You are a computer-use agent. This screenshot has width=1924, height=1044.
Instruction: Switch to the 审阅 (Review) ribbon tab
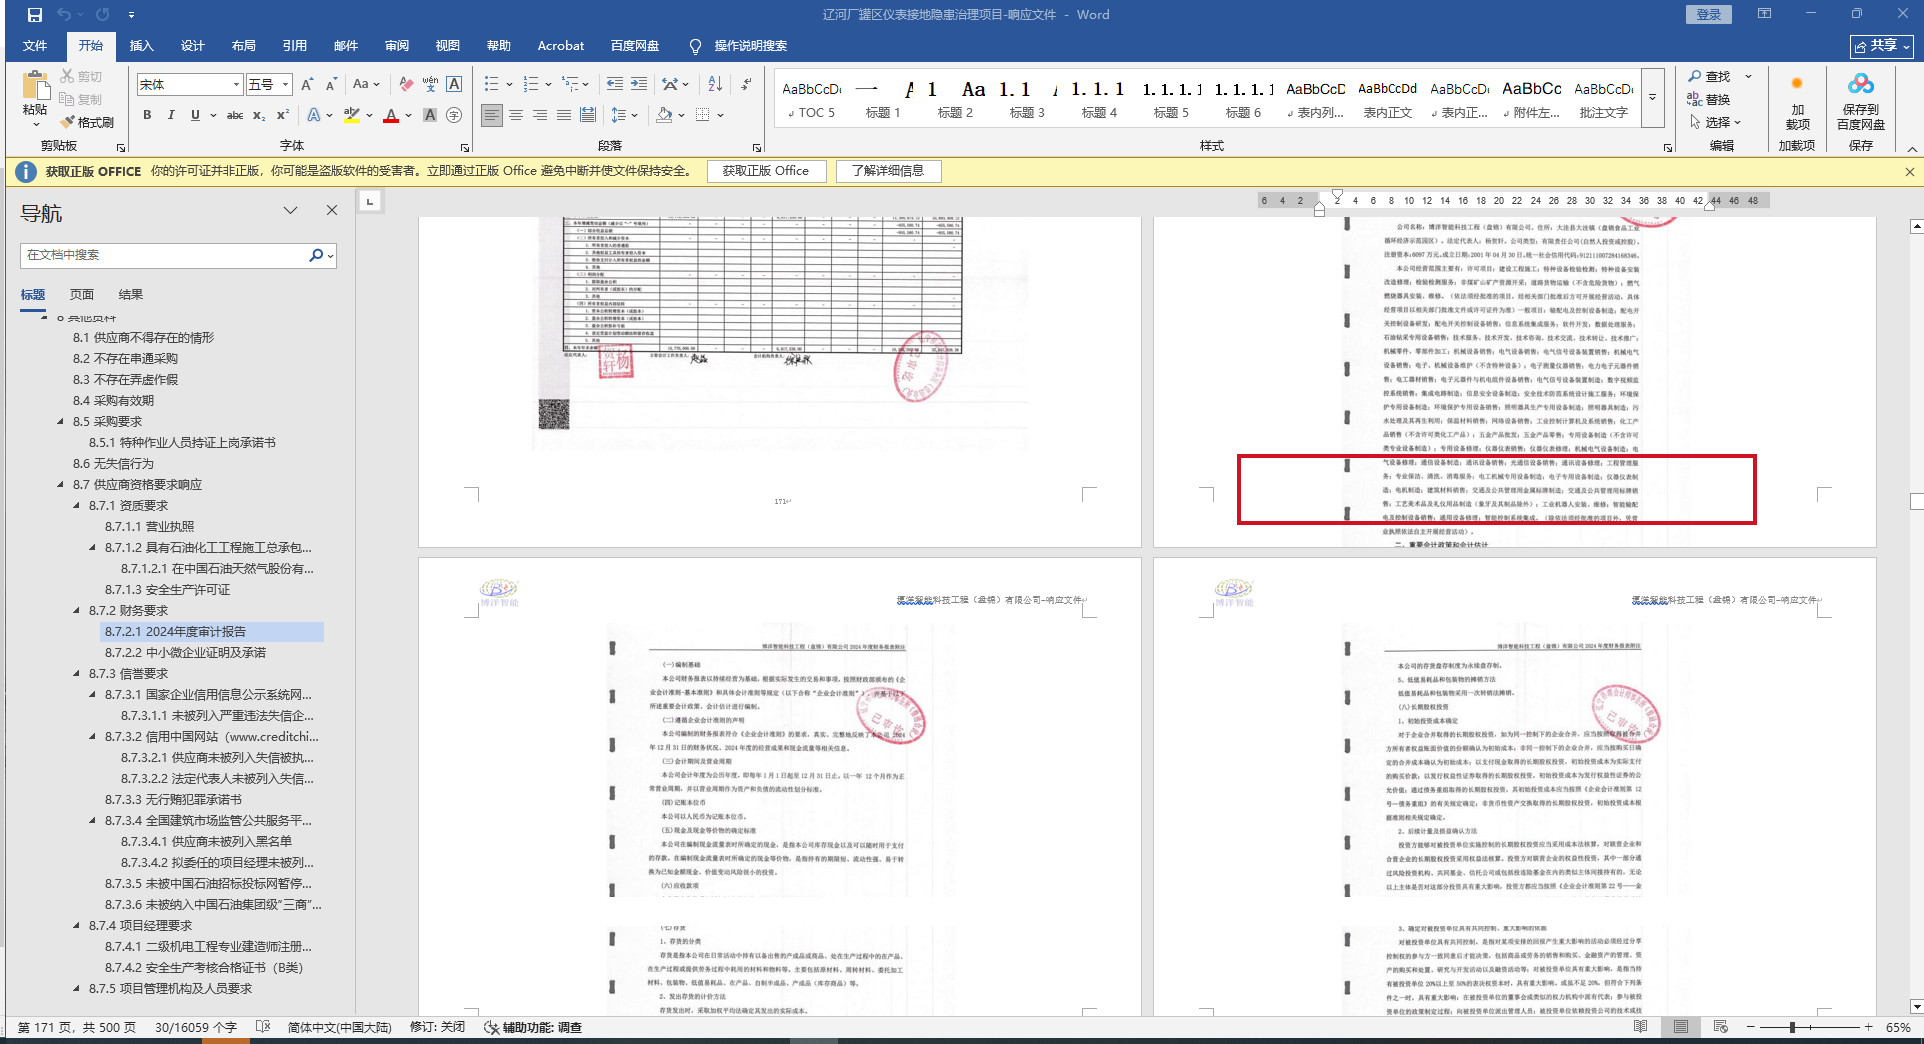pyautogui.click(x=397, y=46)
